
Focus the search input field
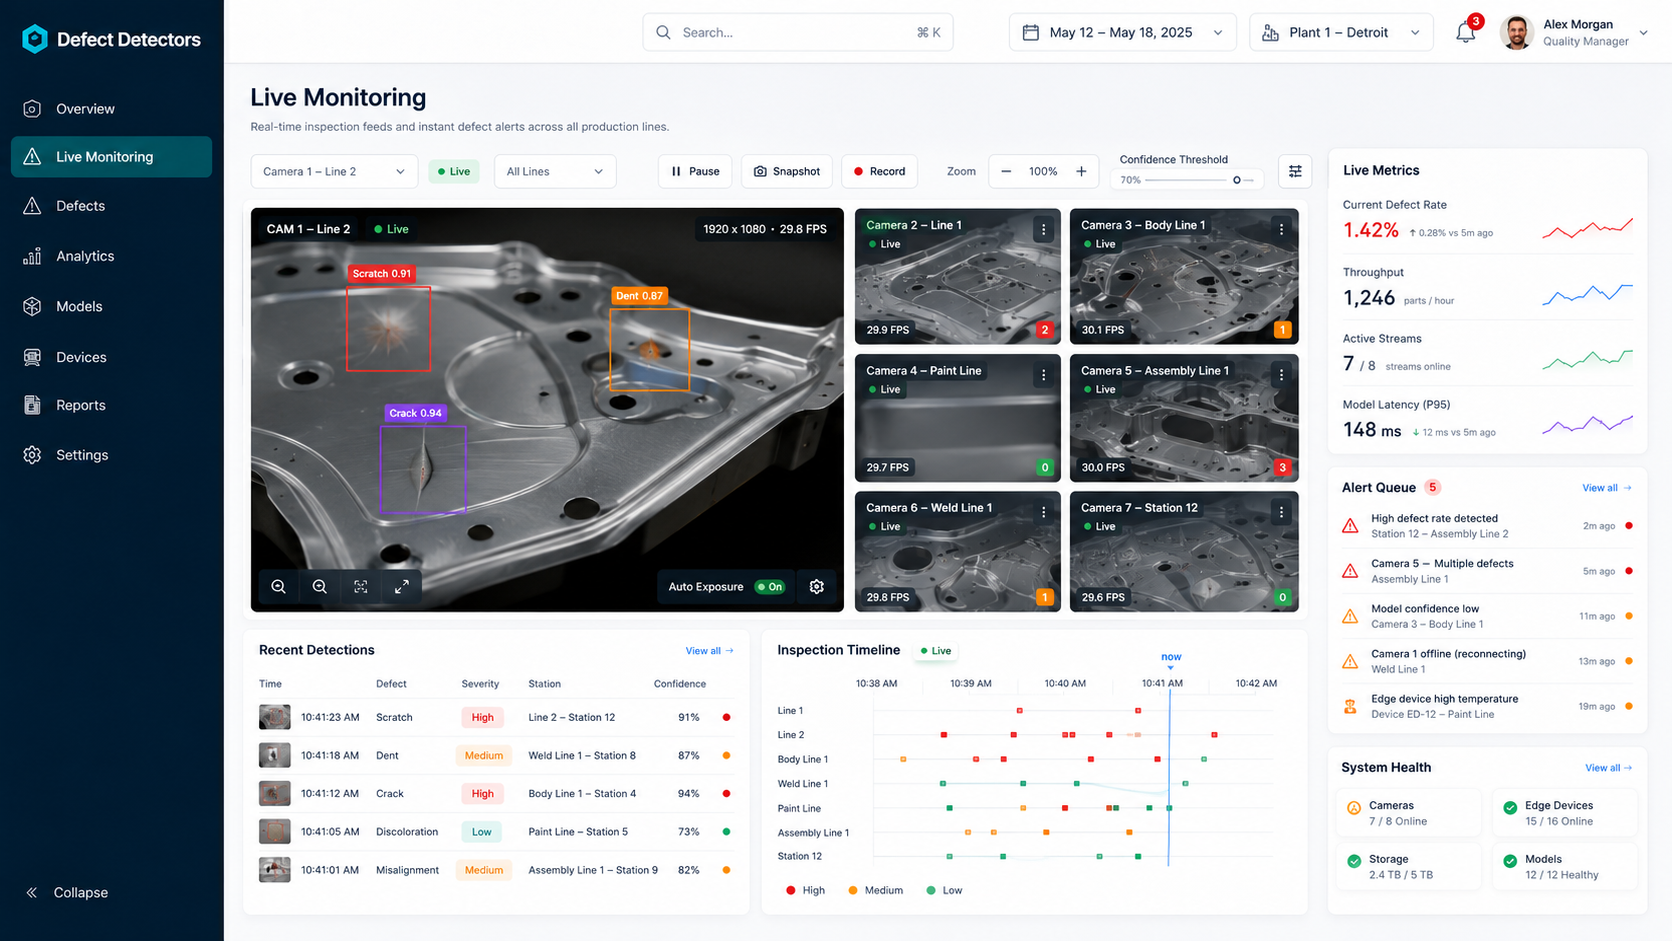(798, 32)
